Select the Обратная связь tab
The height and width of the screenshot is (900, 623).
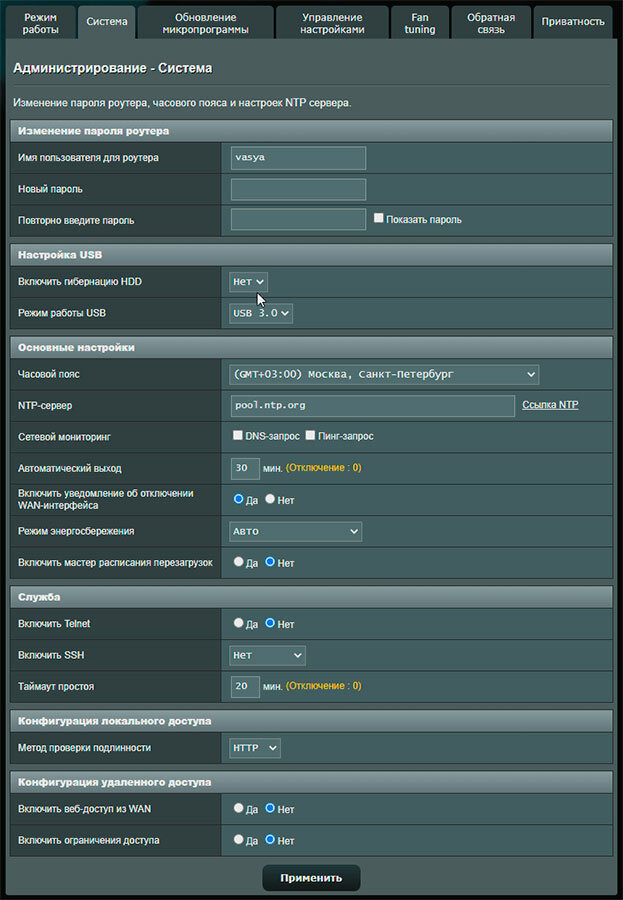click(491, 23)
